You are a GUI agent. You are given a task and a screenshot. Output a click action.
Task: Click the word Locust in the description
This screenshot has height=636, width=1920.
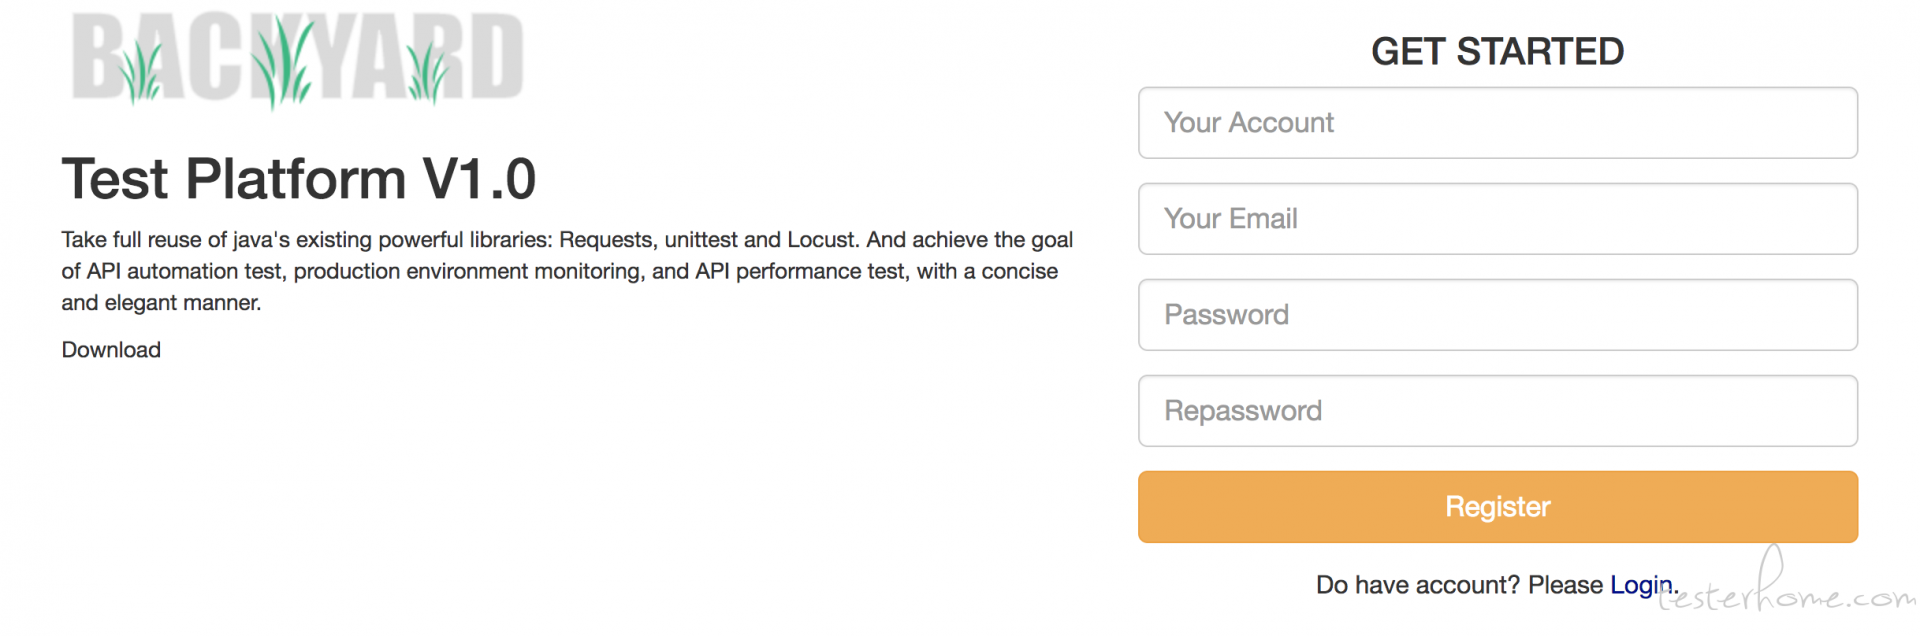[820, 240]
